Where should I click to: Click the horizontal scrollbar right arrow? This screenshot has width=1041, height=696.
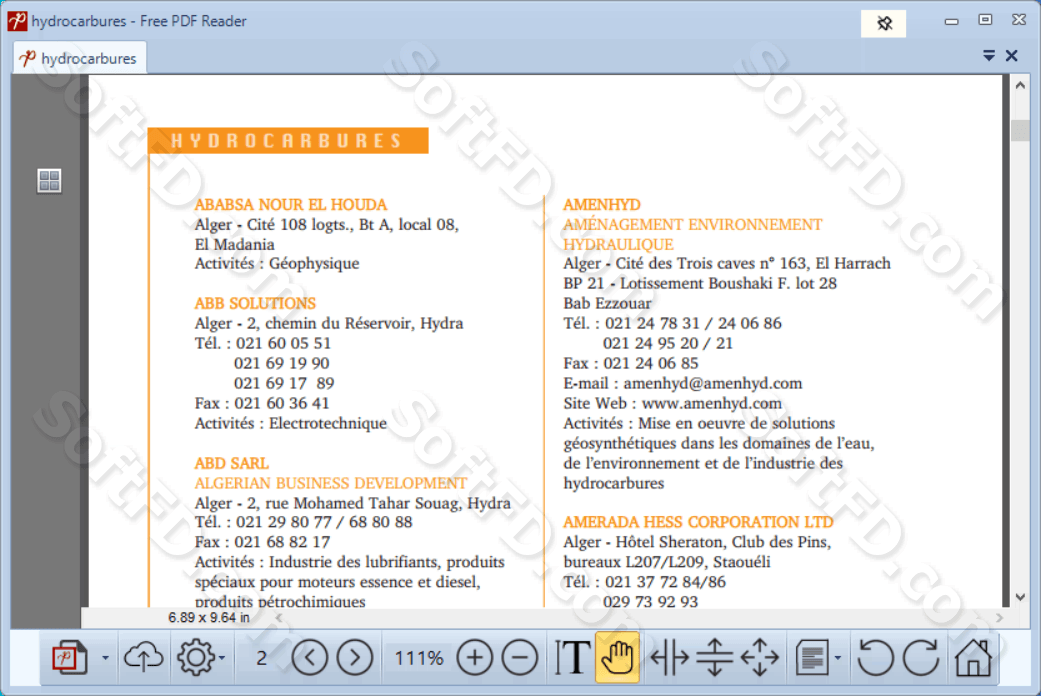(1000, 618)
